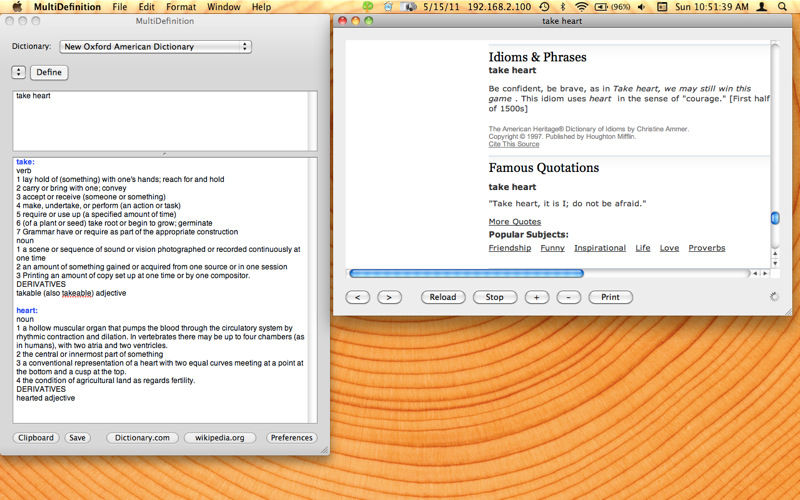800x500 pixels.
Task: Click the 'Idioms & Phrases' heading
Action: [537, 57]
